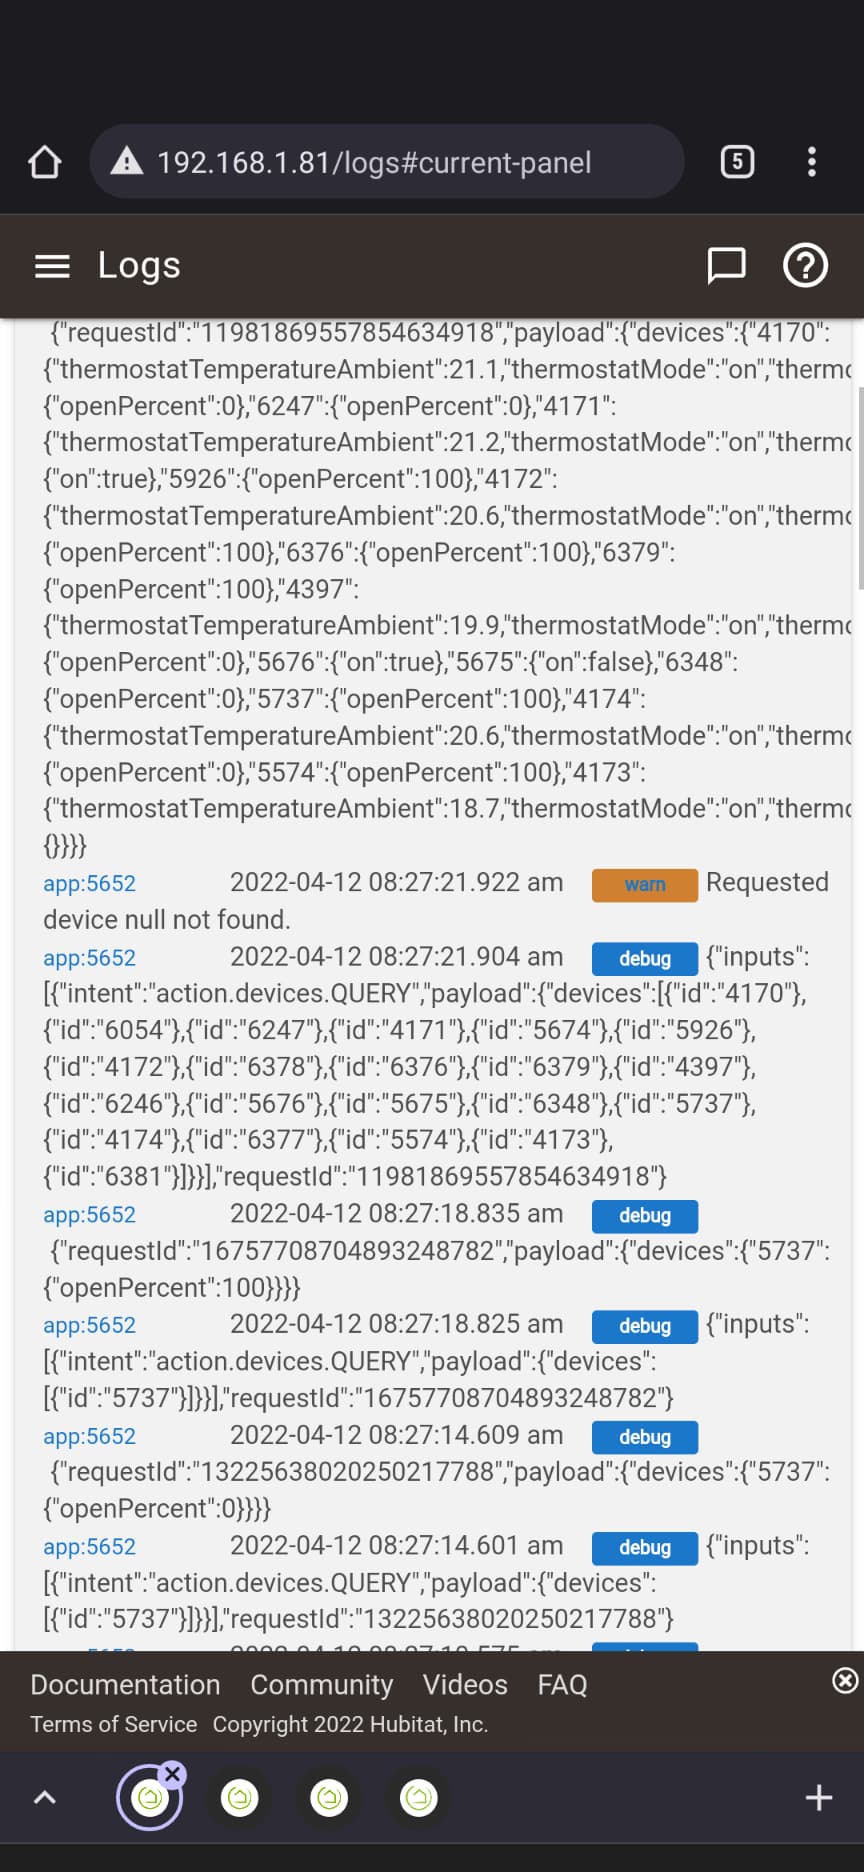Click the vertical scrollbar on right edge
The image size is (864, 1872).
coord(861,488)
